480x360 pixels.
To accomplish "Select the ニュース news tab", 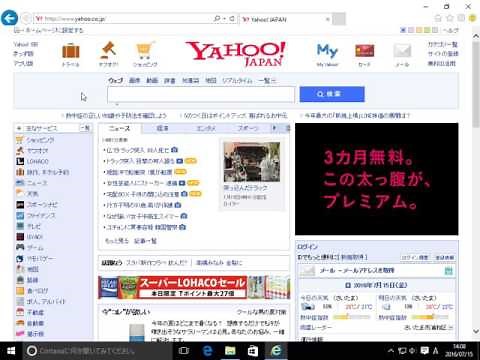I will point(119,128).
